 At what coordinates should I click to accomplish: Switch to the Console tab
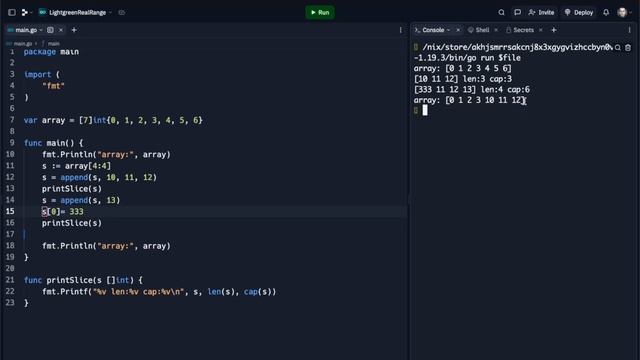pos(433,30)
